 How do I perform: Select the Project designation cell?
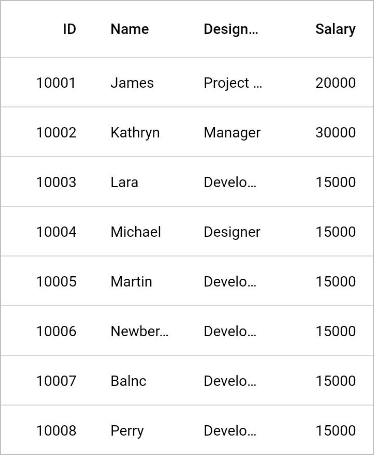(233, 82)
